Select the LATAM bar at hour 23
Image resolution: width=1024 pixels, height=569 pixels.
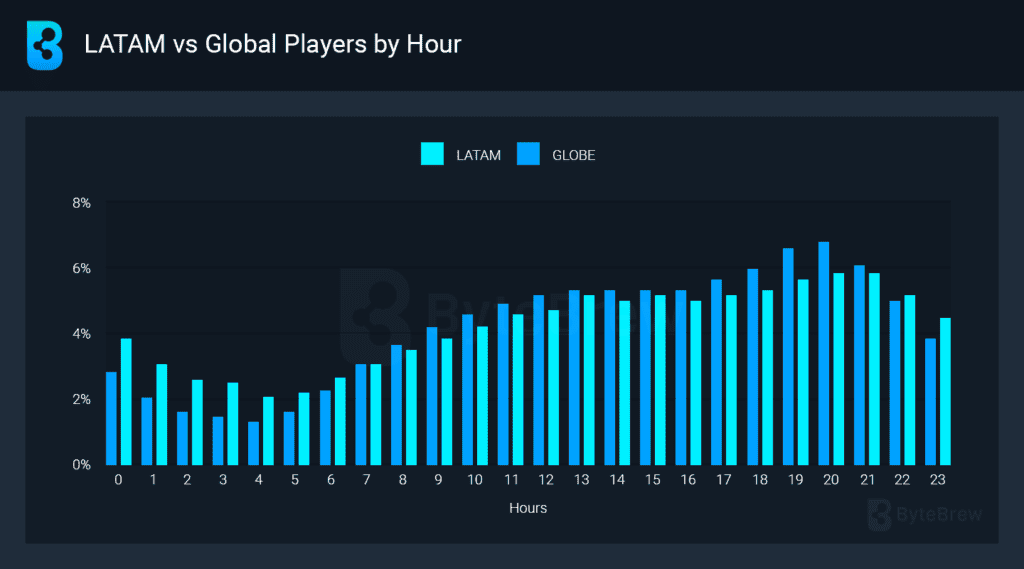click(945, 391)
